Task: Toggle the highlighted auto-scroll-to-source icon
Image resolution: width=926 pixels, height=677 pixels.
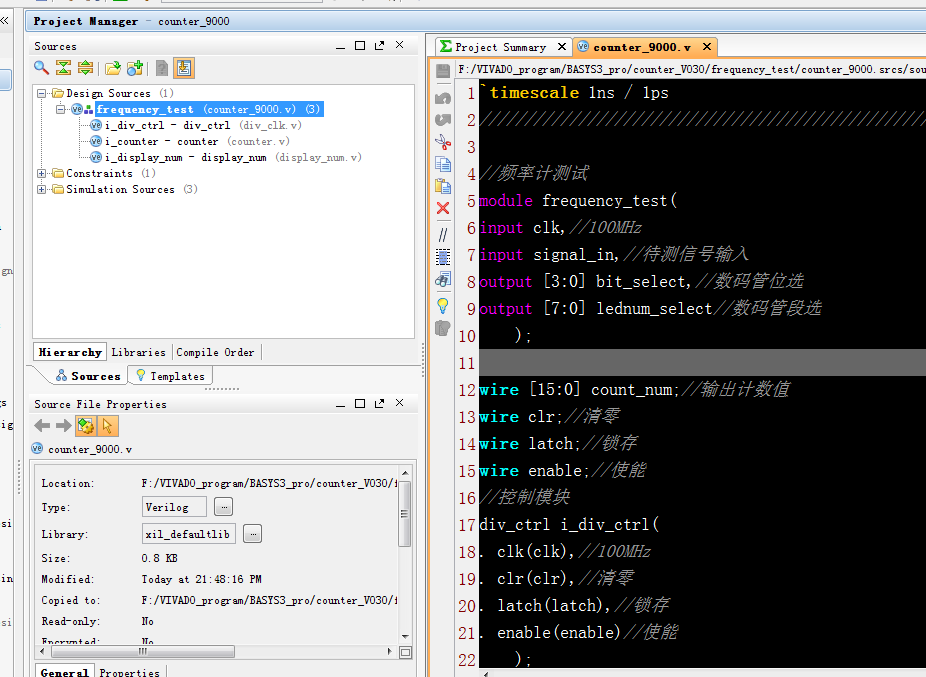Action: [x=184, y=68]
